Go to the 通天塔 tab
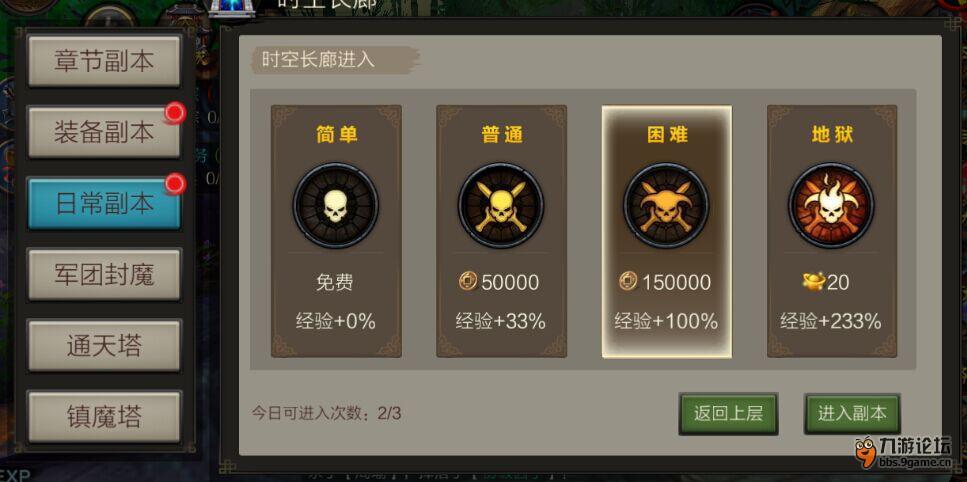This screenshot has width=967, height=482. pos(104,346)
